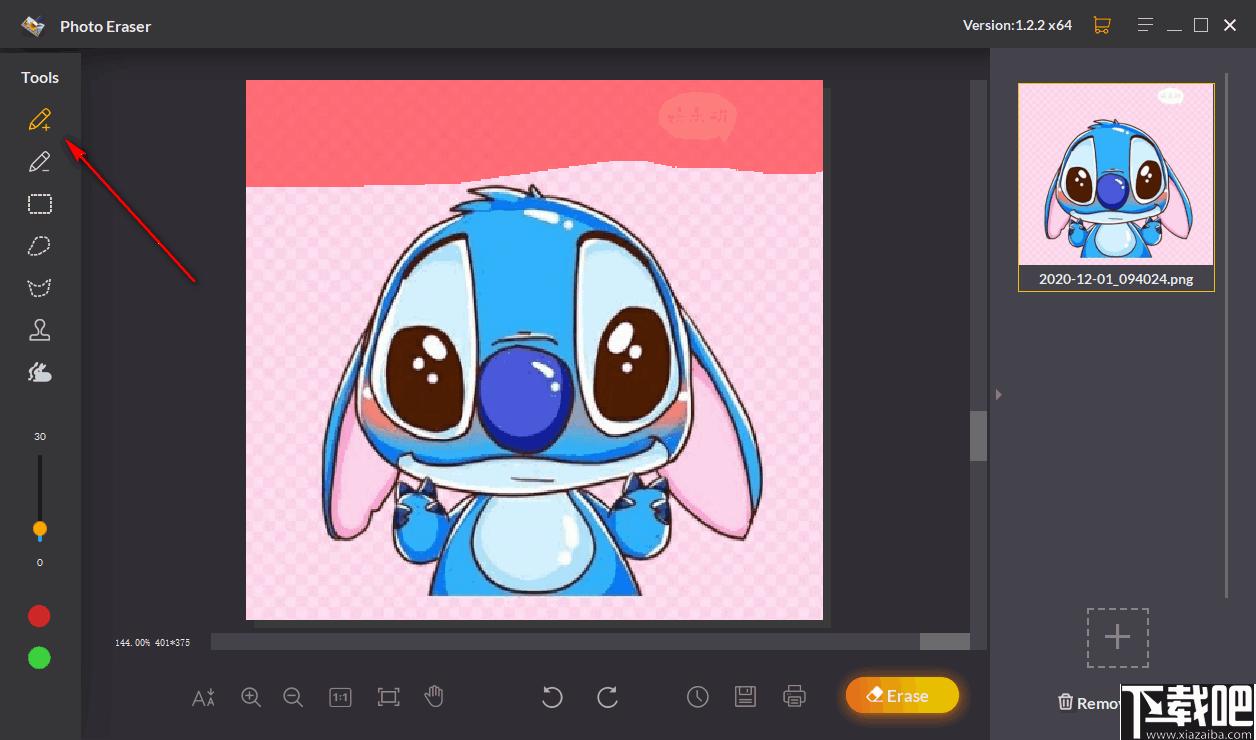Redo the last action

pyautogui.click(x=607, y=697)
